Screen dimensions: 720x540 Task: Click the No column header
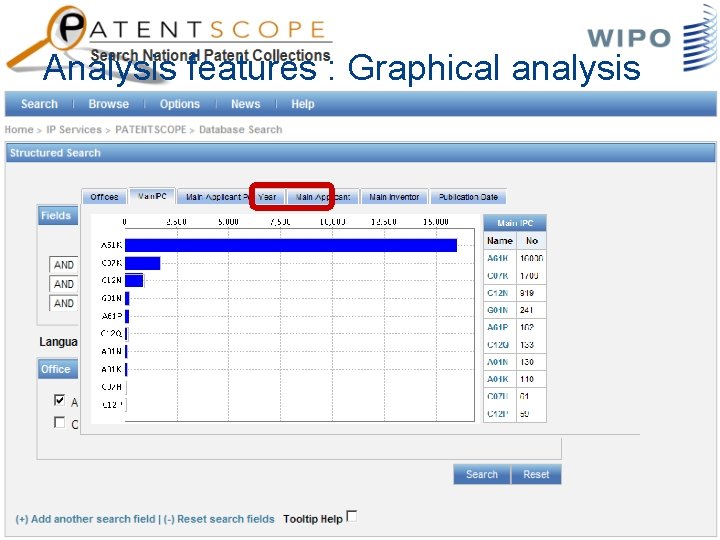532,241
